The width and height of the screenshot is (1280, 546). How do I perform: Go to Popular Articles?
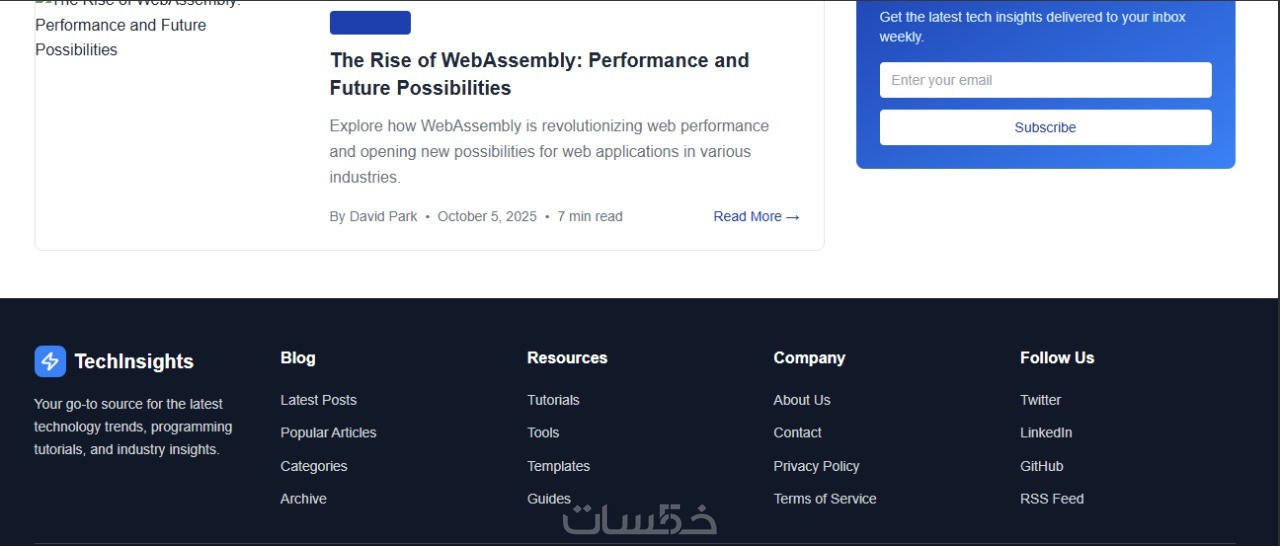point(328,433)
